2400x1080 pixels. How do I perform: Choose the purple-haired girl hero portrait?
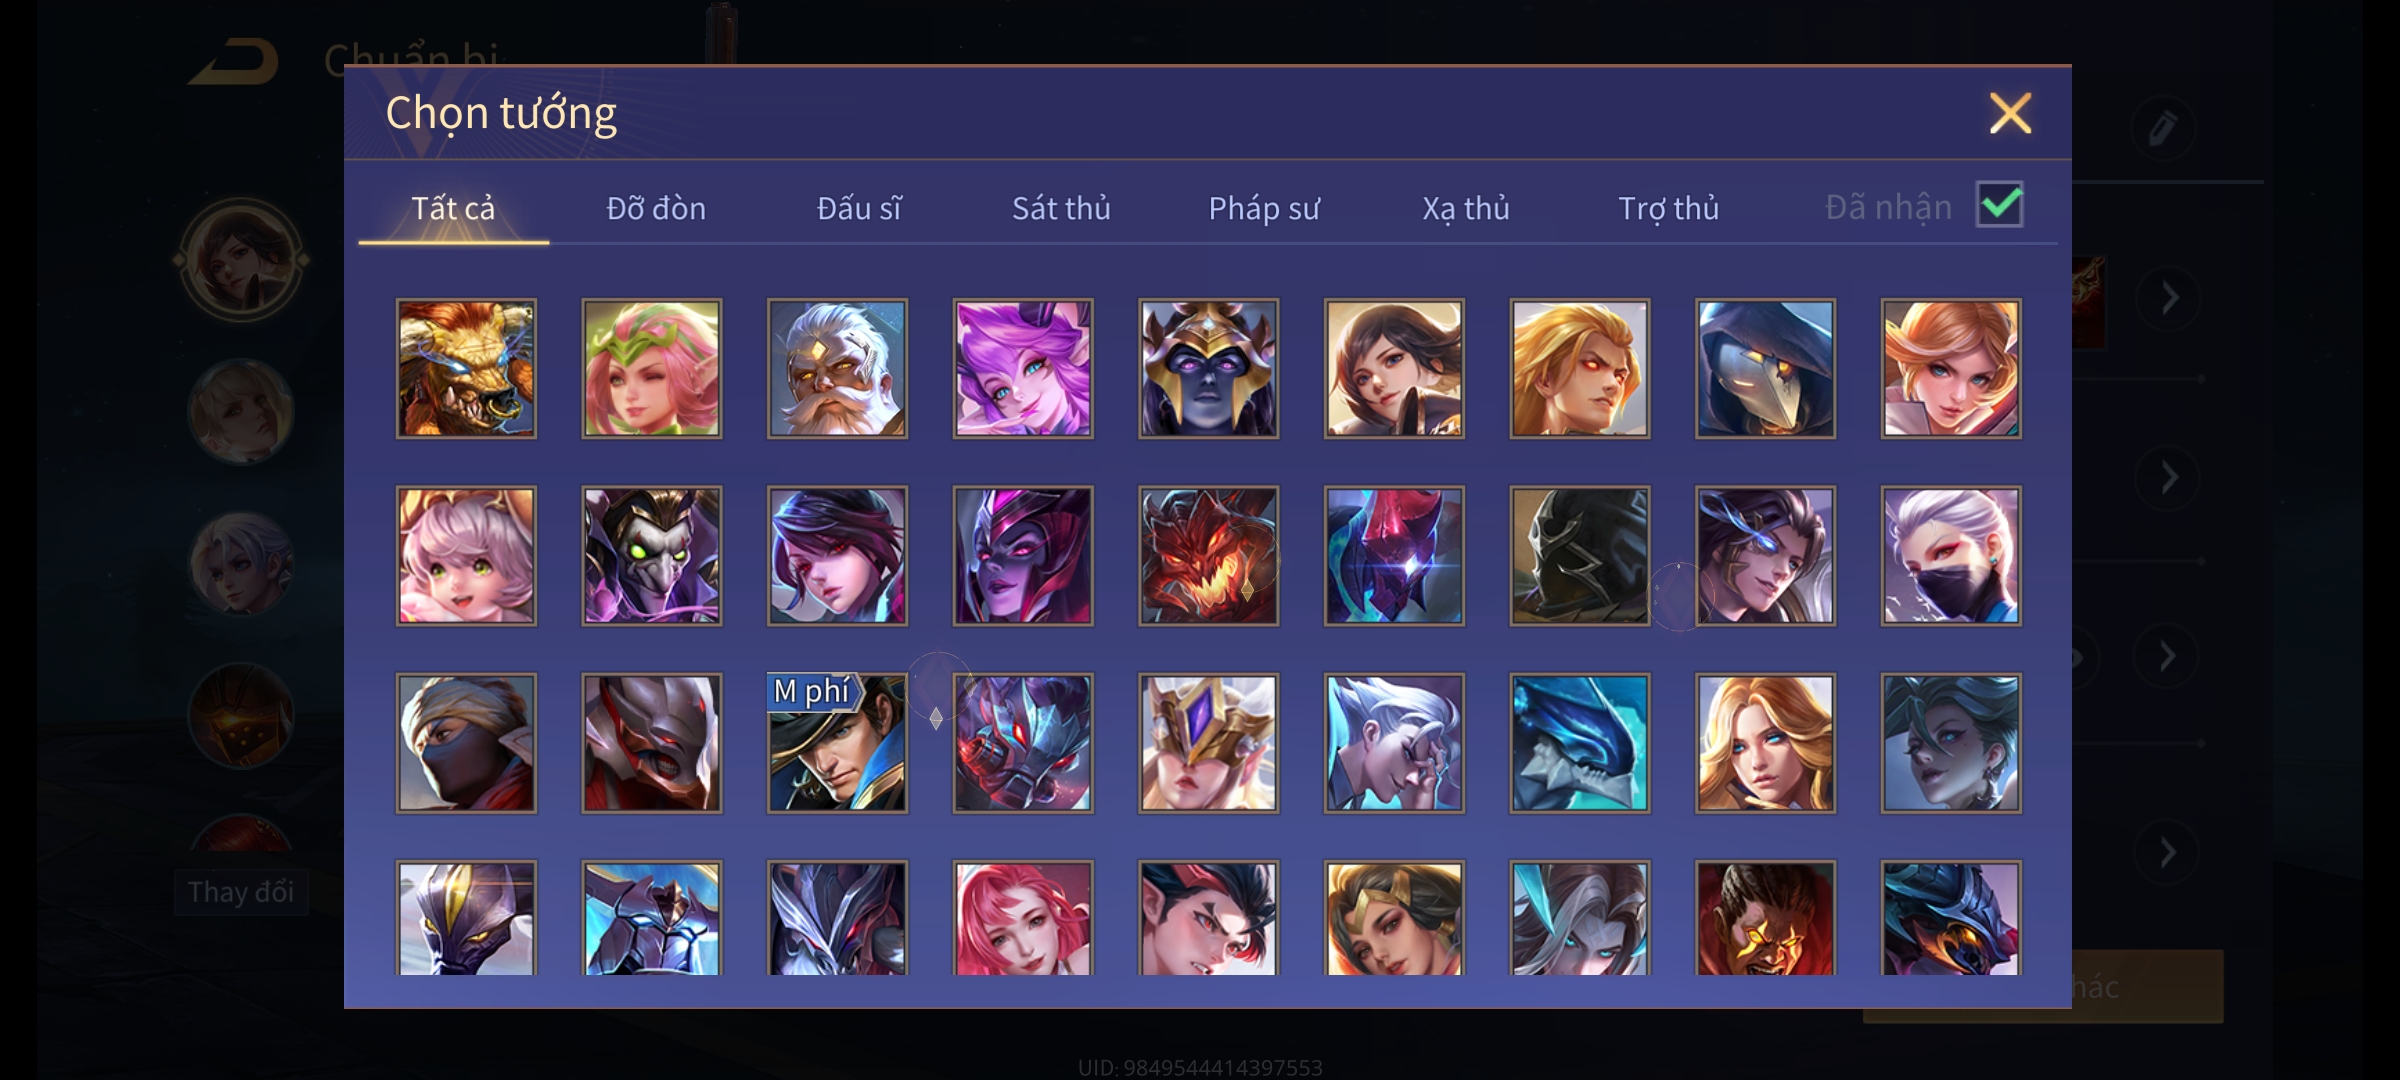click(1023, 368)
